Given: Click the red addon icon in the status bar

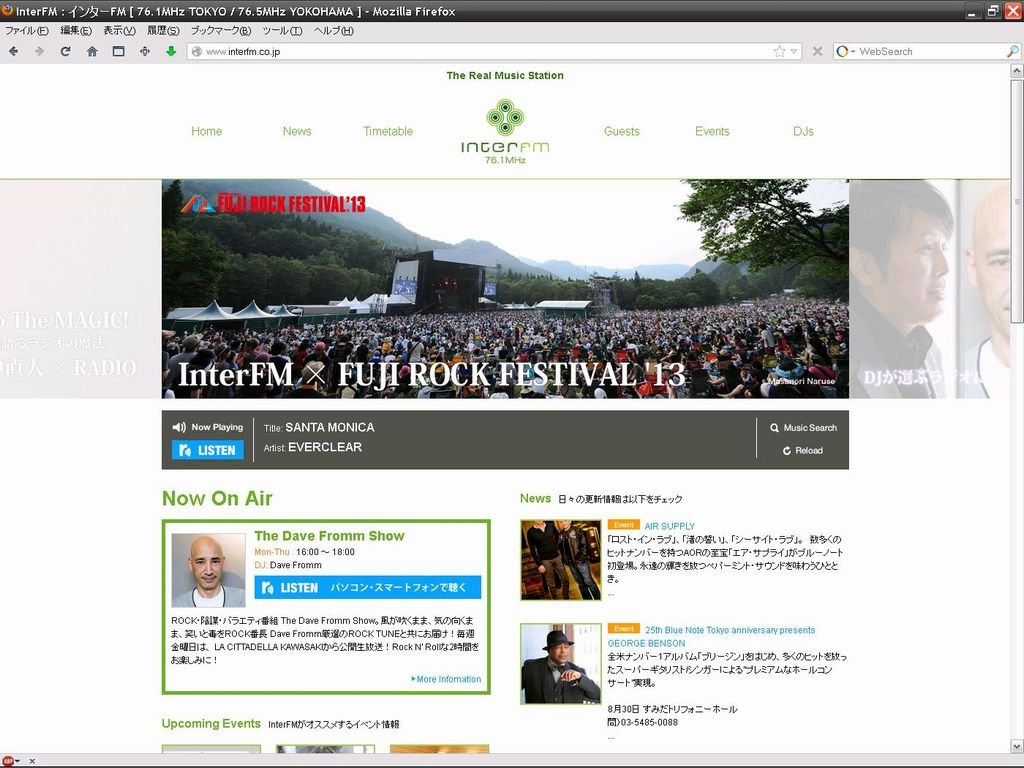Looking at the screenshot, I should [x=8, y=761].
